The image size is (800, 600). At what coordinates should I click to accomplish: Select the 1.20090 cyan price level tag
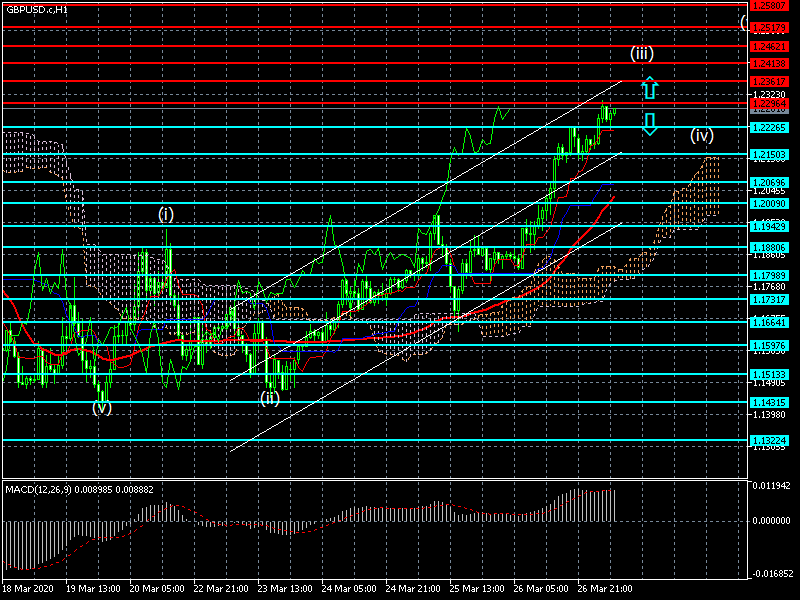point(769,203)
